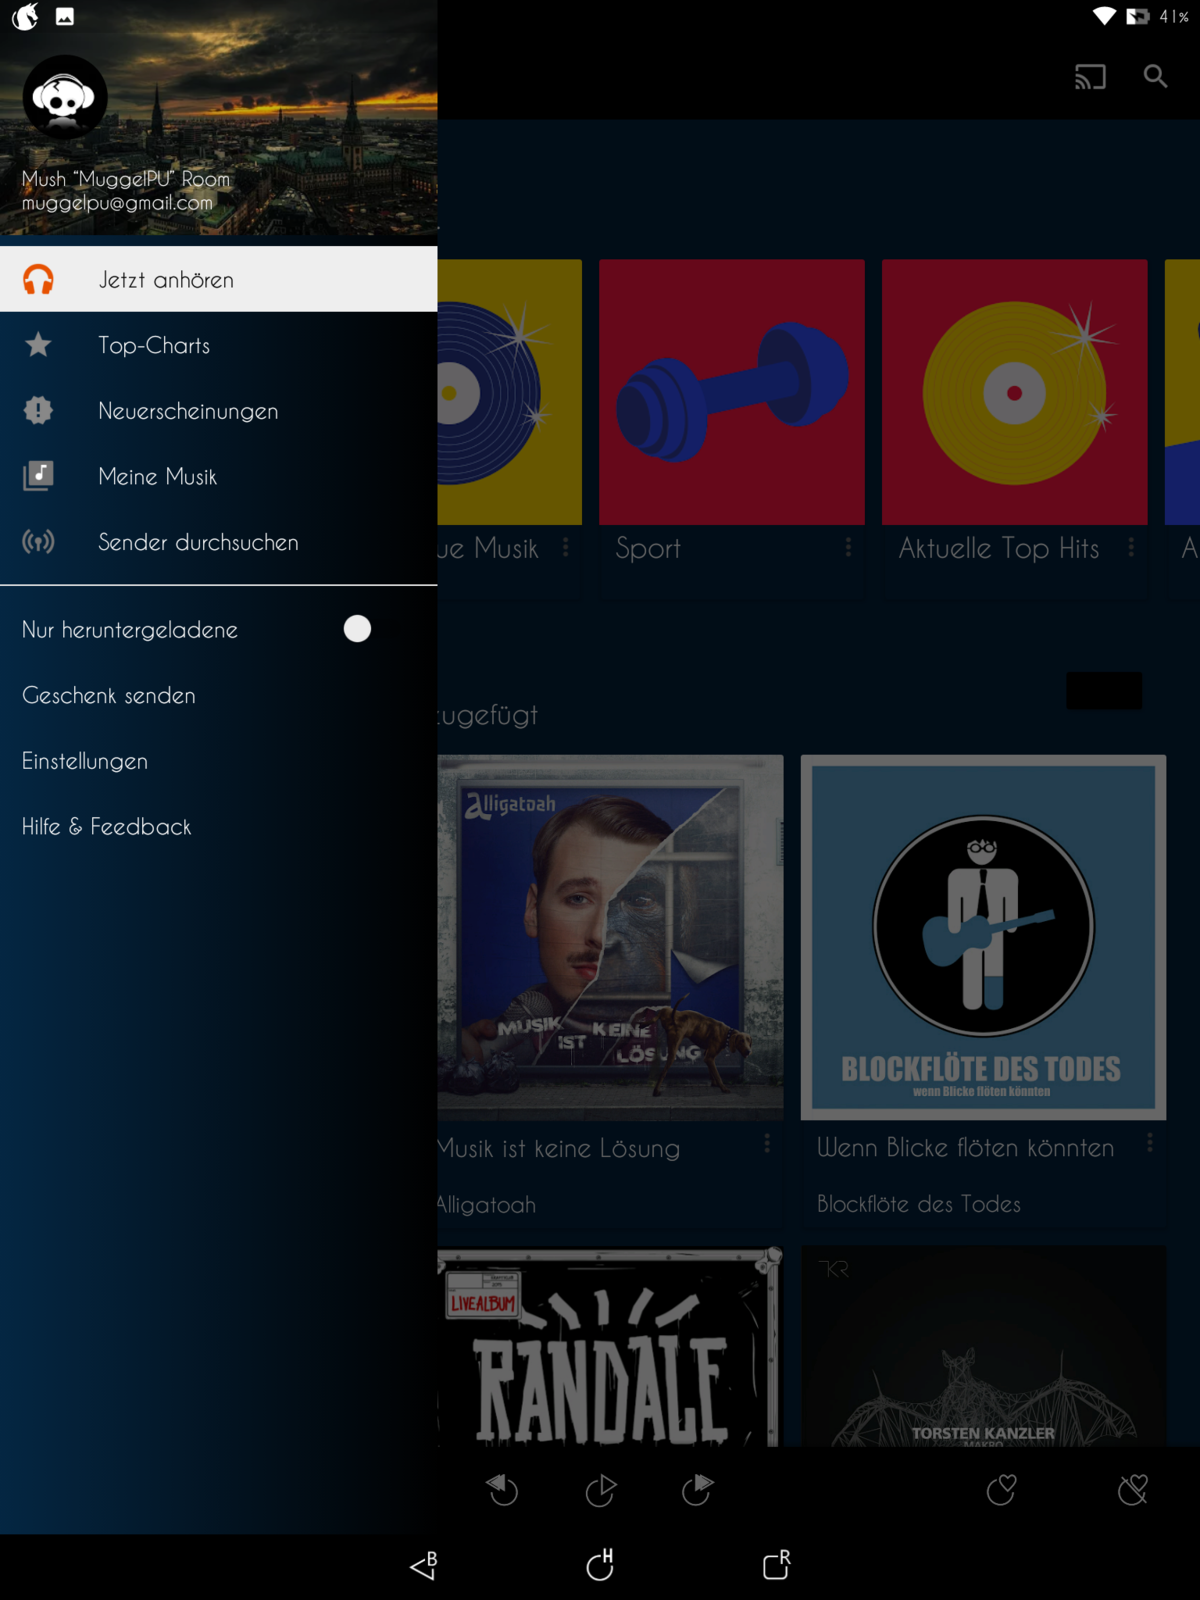Open overflow menu for Sport station
This screenshot has height=1600, width=1200.
point(848,547)
